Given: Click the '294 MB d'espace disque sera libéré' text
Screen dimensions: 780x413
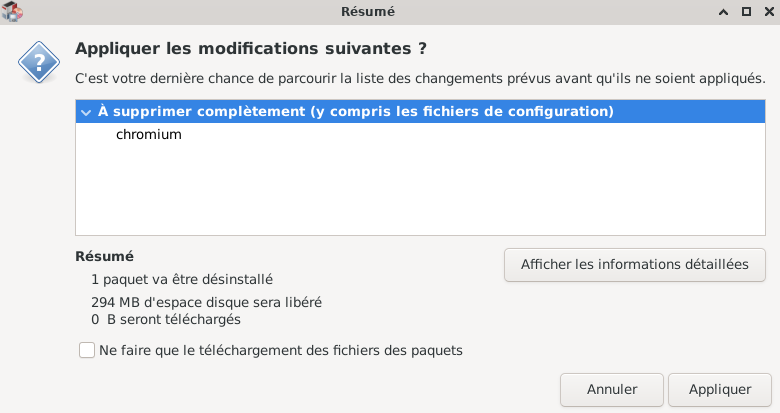Looking at the screenshot, I should [206, 302].
